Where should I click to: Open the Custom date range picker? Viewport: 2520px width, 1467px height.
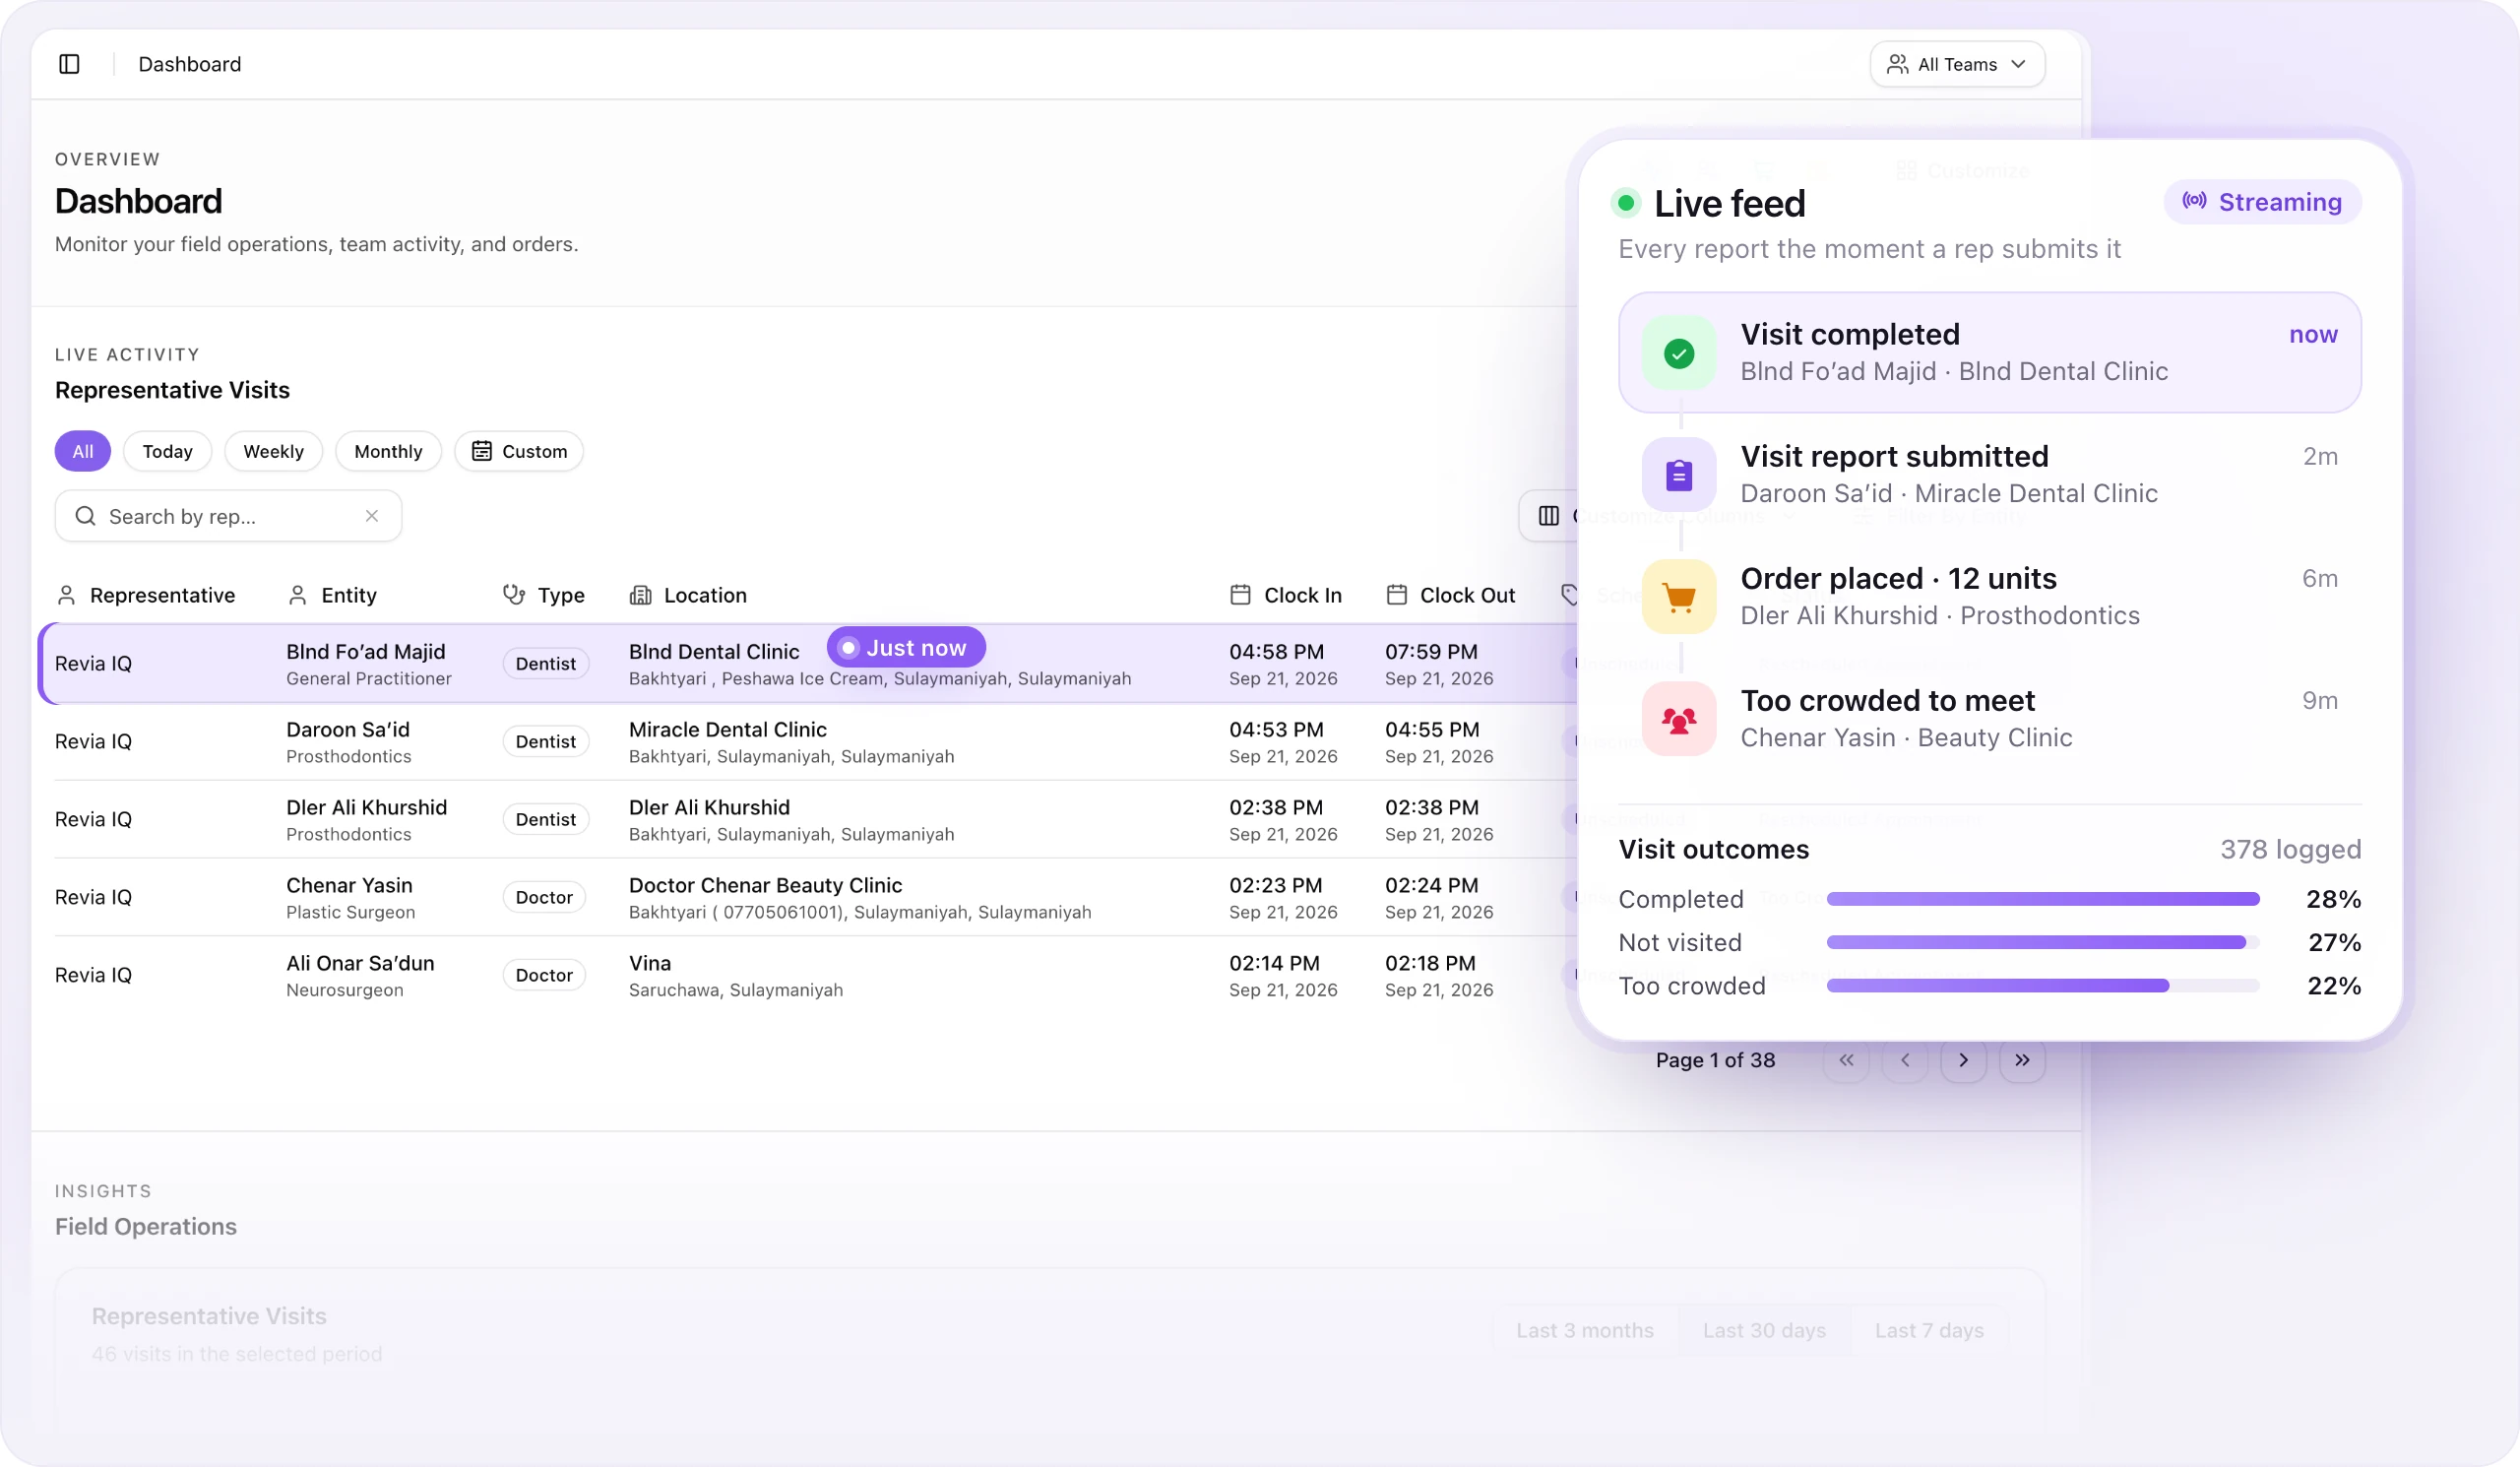[519, 451]
